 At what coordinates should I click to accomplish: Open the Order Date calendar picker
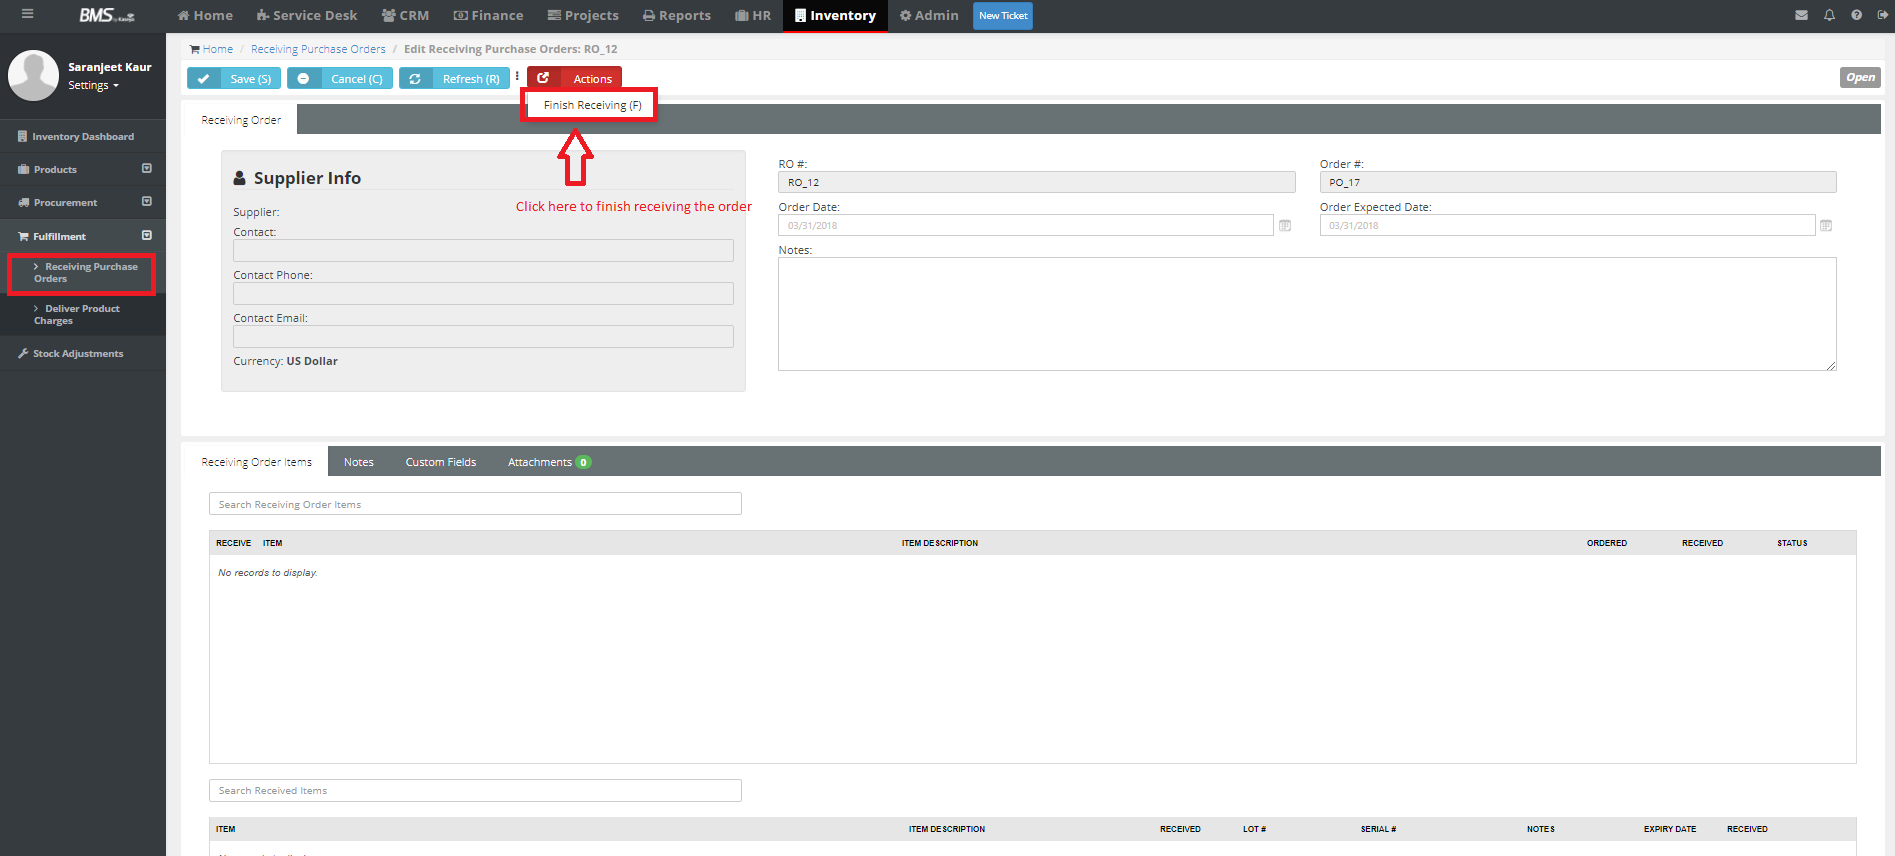pos(1285,226)
